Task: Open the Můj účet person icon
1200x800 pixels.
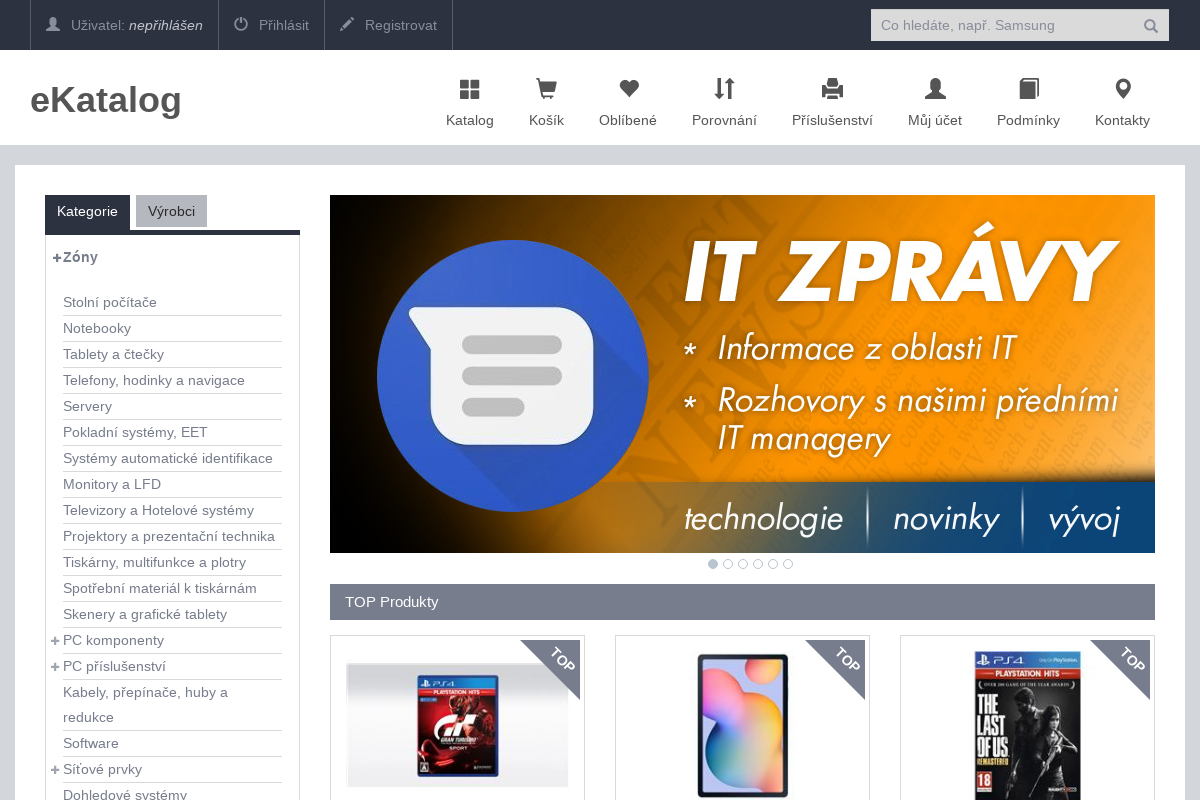Action: coord(935,90)
